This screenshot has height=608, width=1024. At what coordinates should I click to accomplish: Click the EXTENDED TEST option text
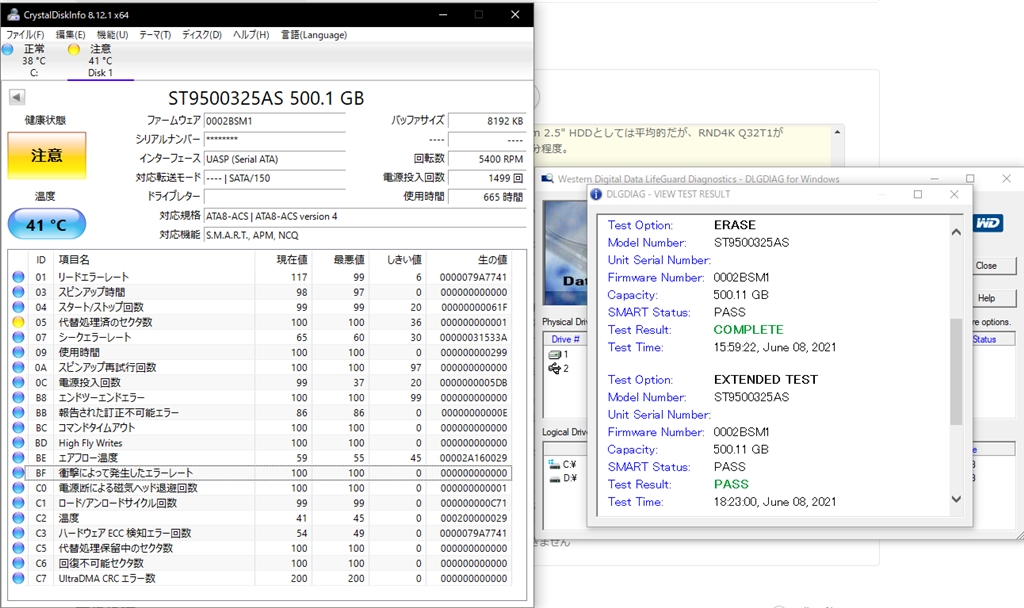coord(765,379)
